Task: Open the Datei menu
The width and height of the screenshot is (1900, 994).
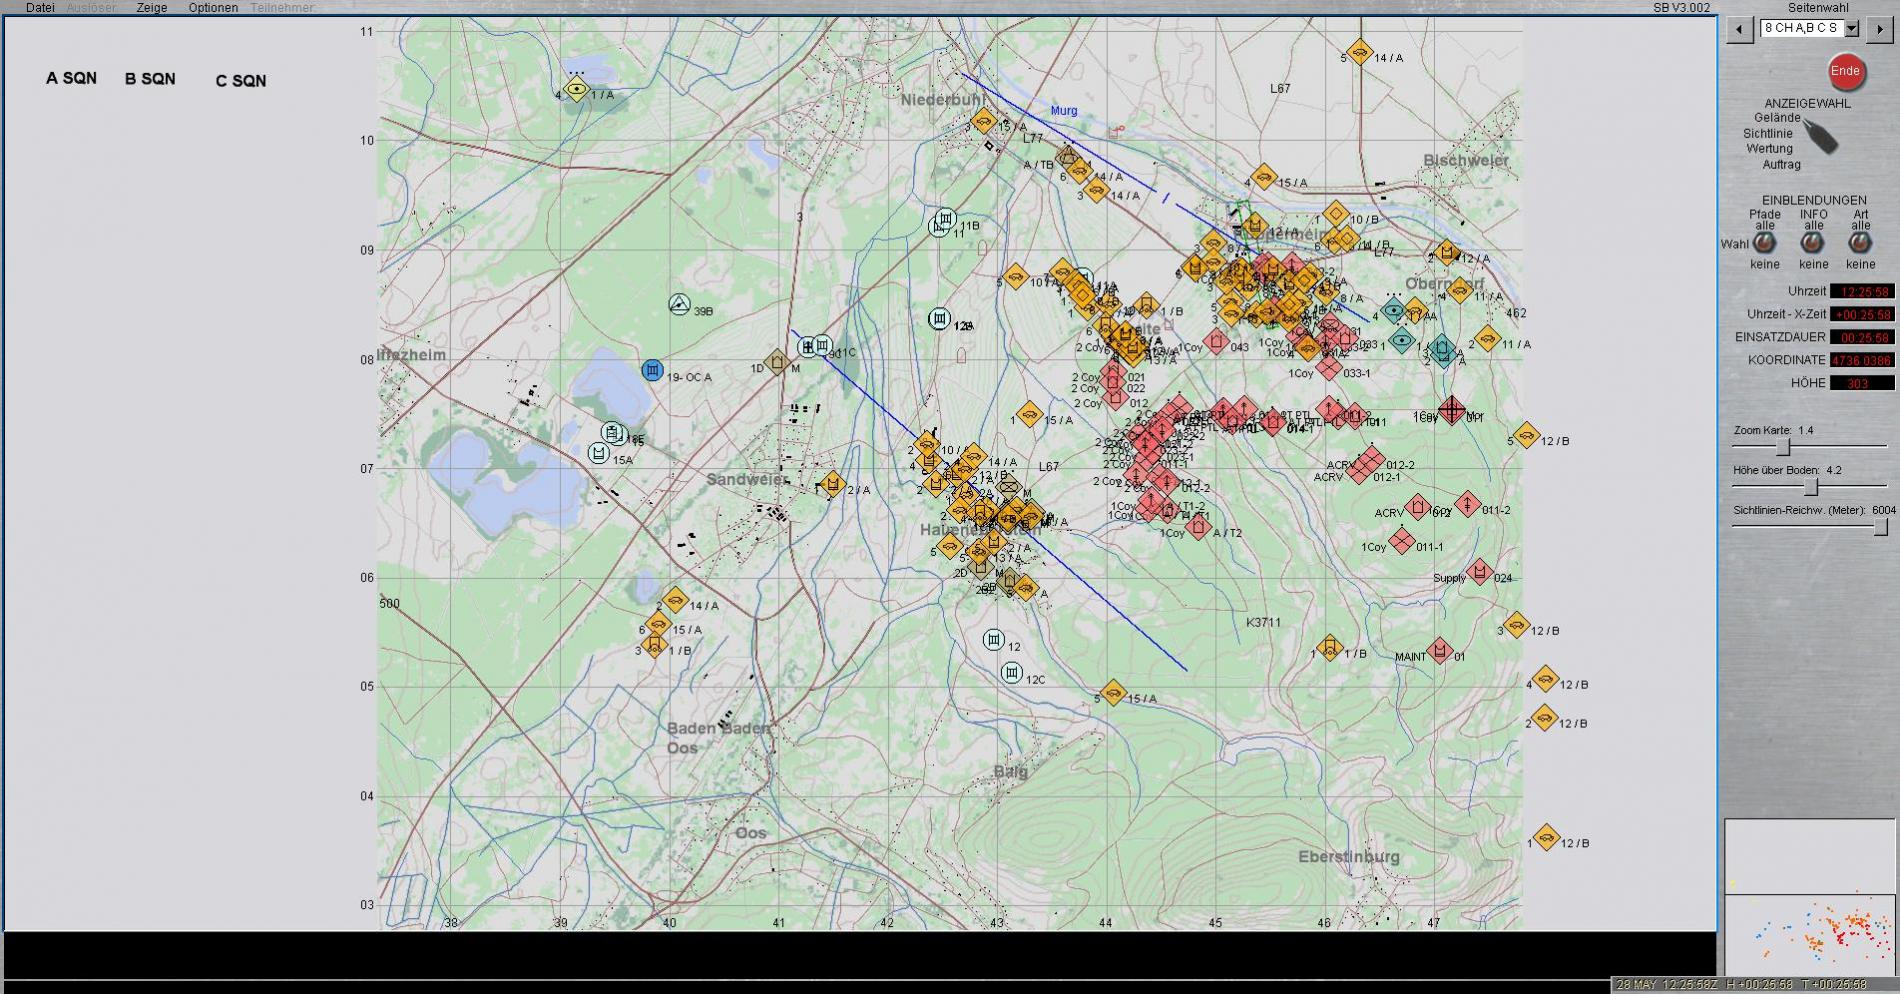Action: (x=40, y=8)
